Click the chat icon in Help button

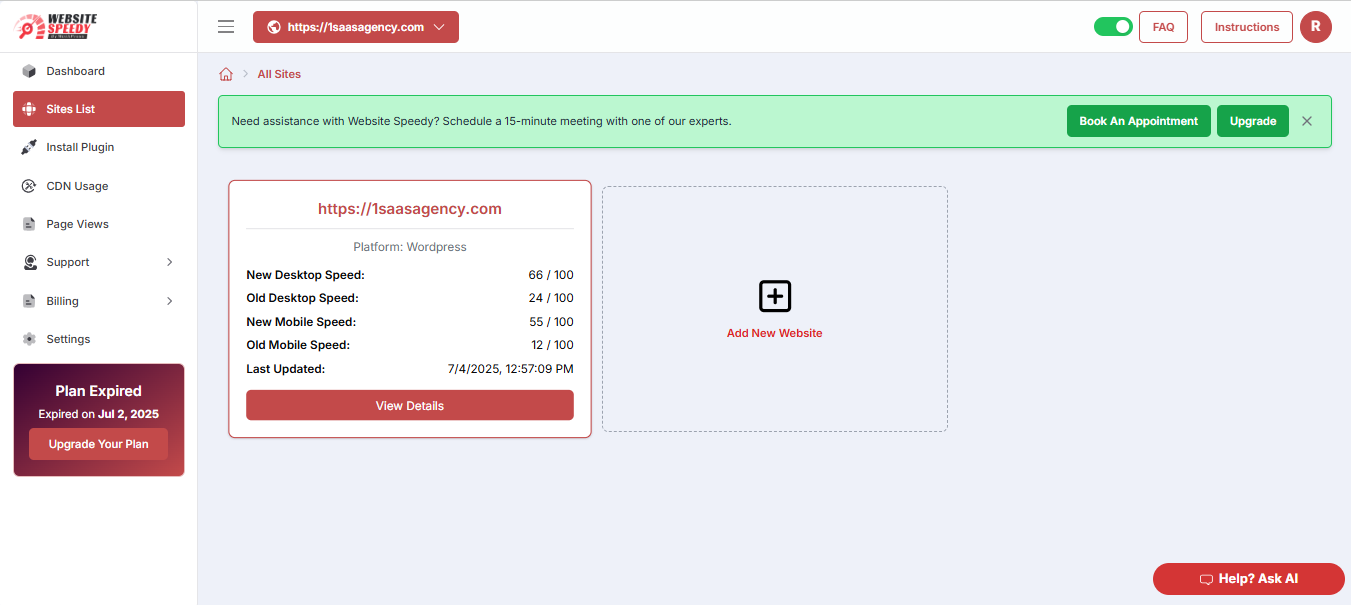click(1206, 579)
